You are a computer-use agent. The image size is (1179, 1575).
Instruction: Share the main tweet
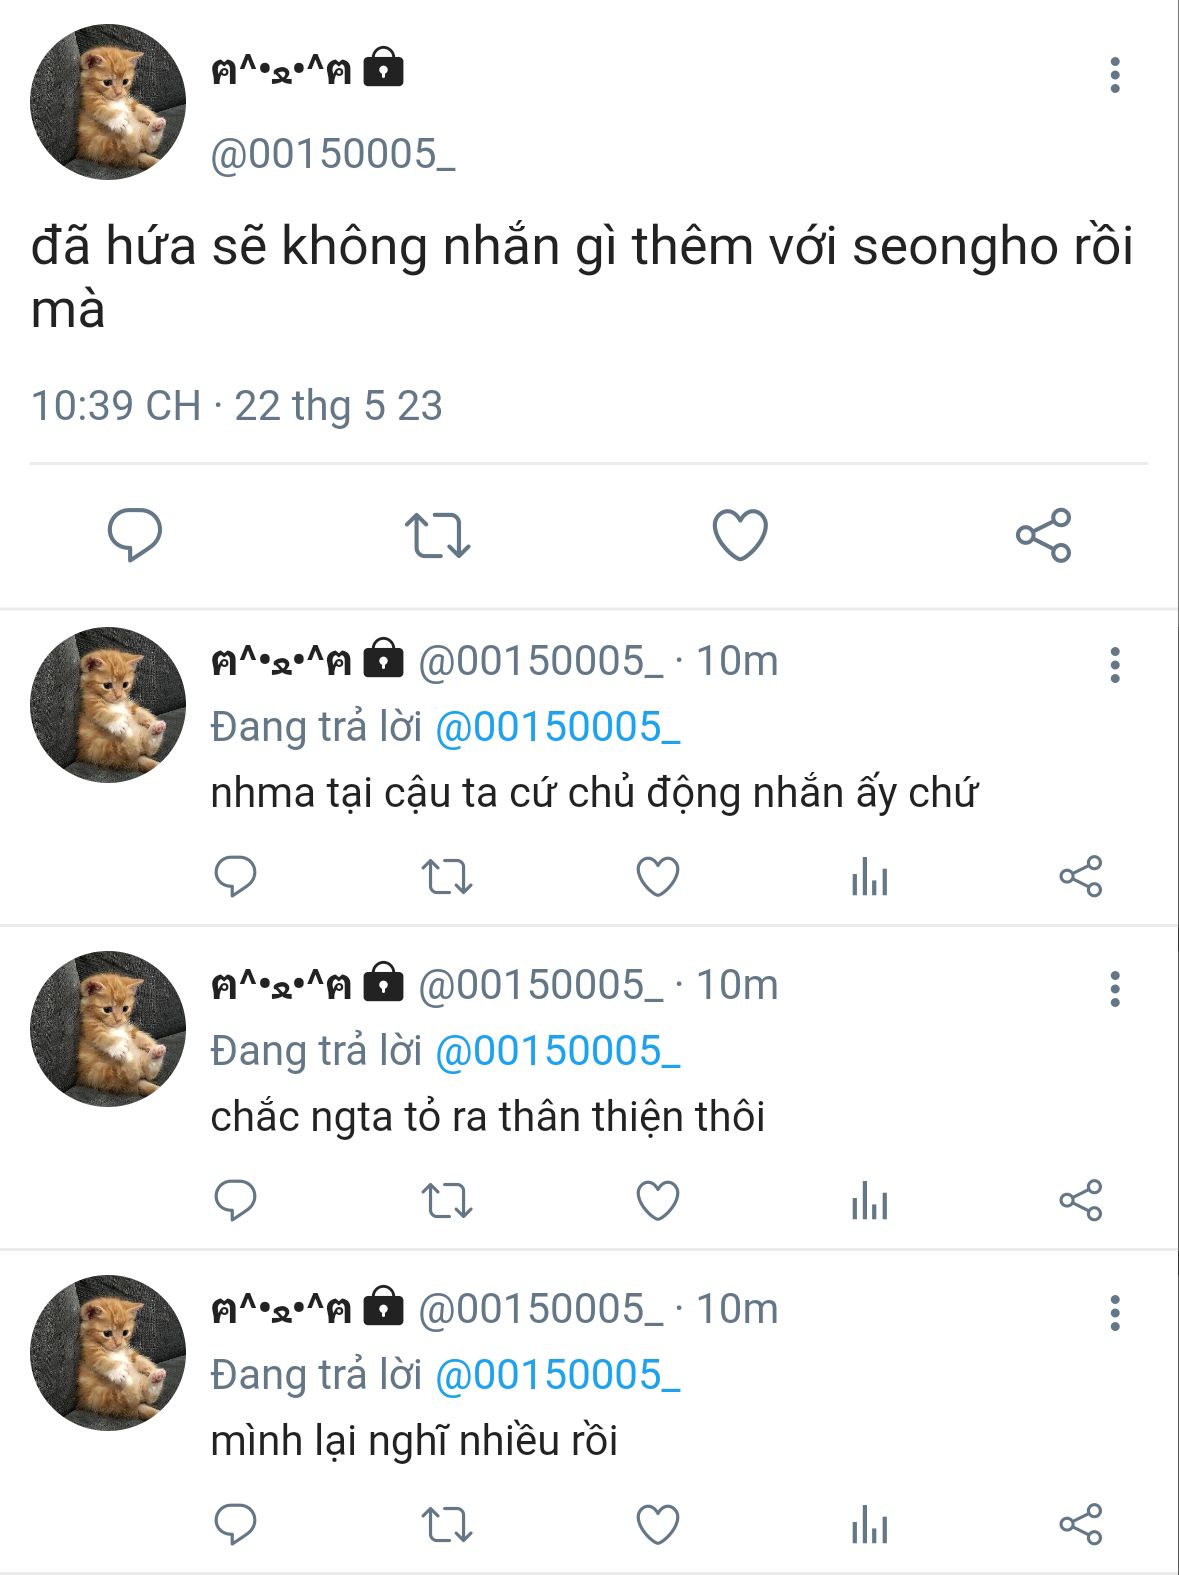click(x=1044, y=535)
